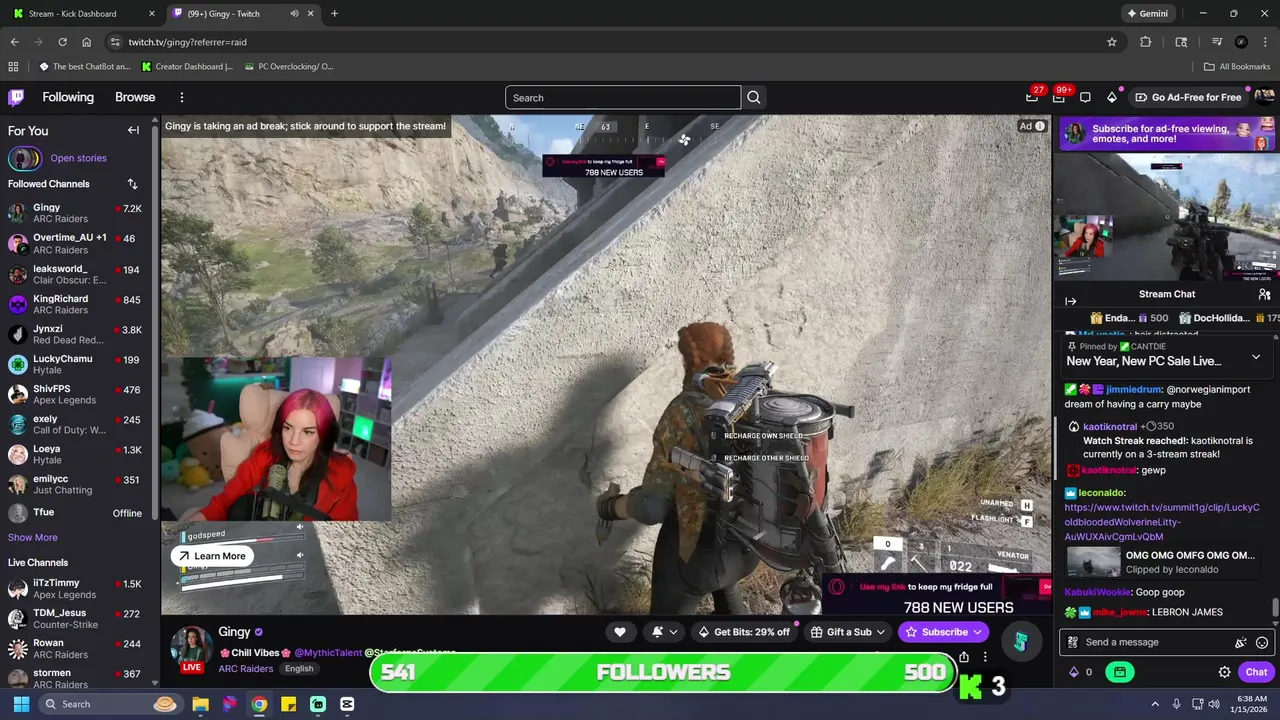Open the Windows Start menu
The width and height of the screenshot is (1280, 720).
click(x=21, y=704)
